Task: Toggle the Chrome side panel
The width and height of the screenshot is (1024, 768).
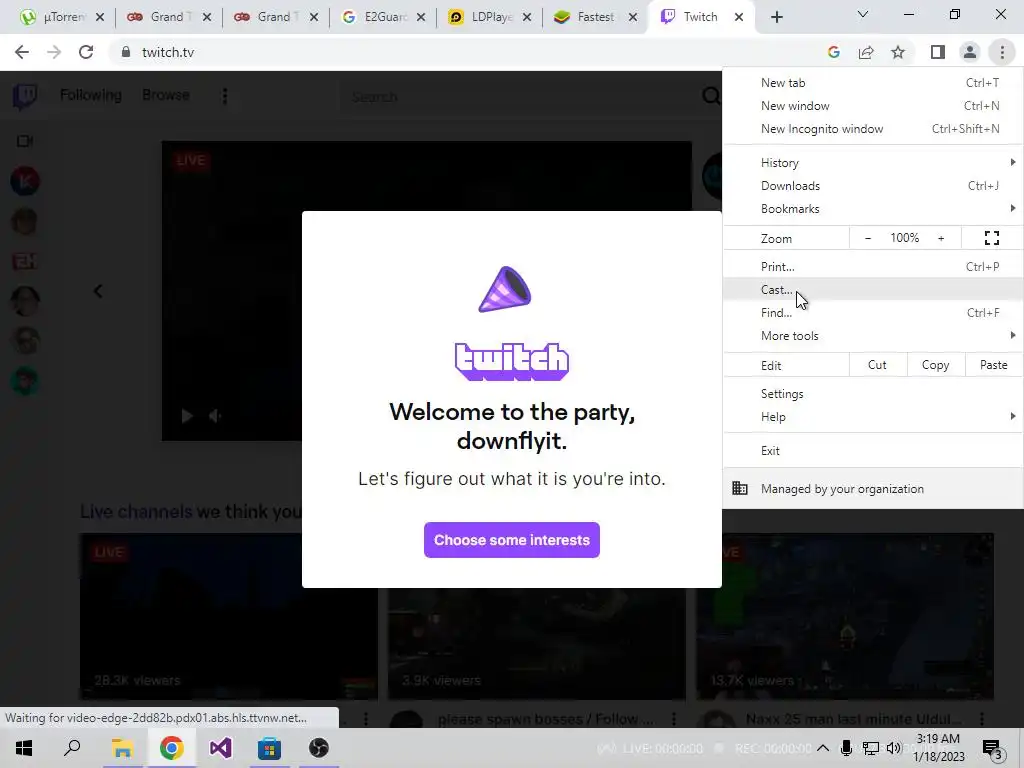Action: click(x=938, y=52)
